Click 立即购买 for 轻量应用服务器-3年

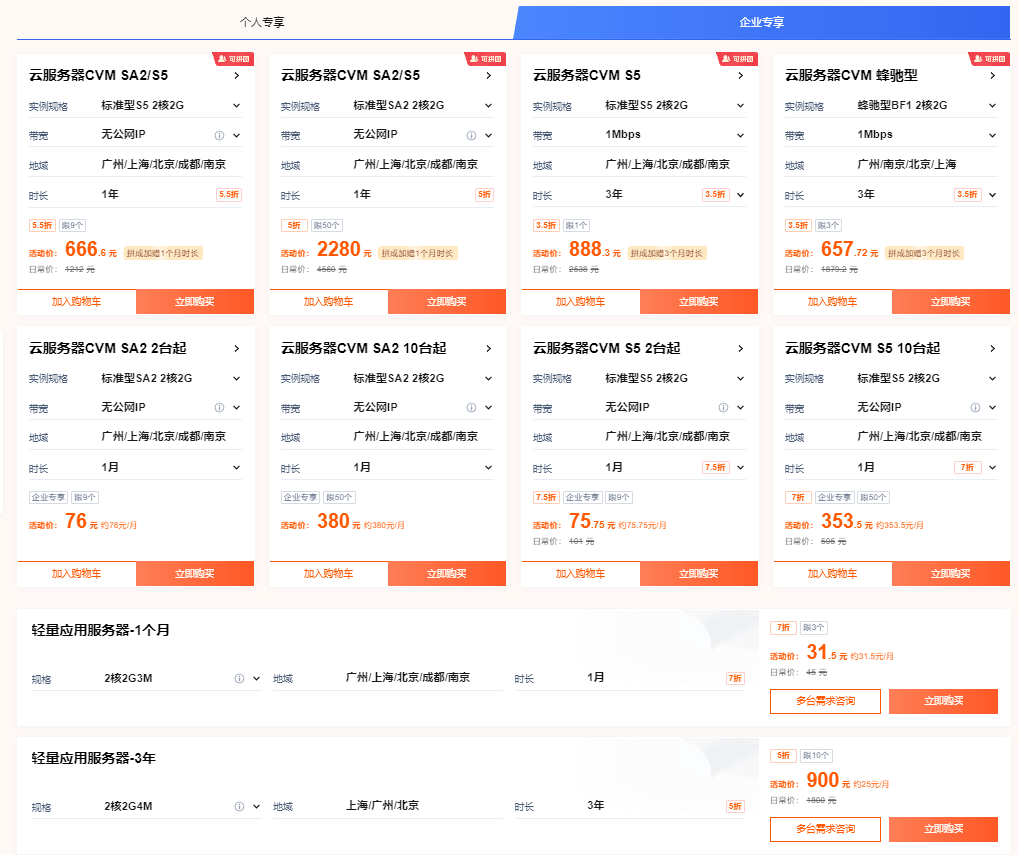click(943, 829)
